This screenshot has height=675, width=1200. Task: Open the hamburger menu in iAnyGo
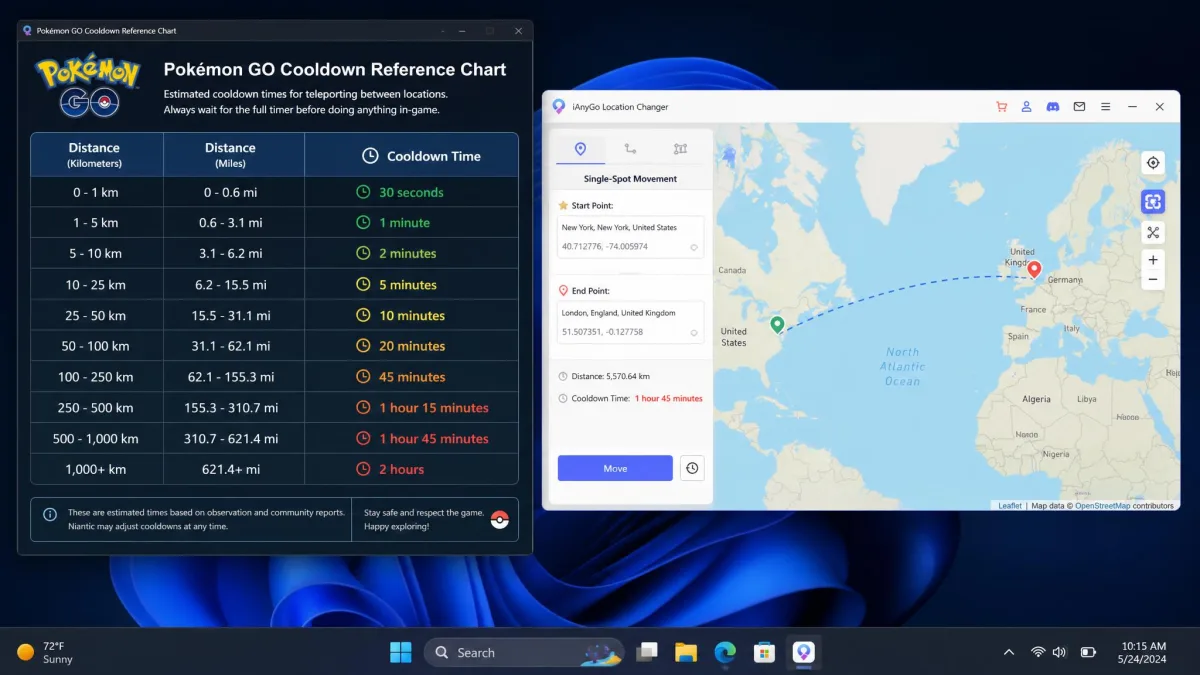pyautogui.click(x=1106, y=107)
